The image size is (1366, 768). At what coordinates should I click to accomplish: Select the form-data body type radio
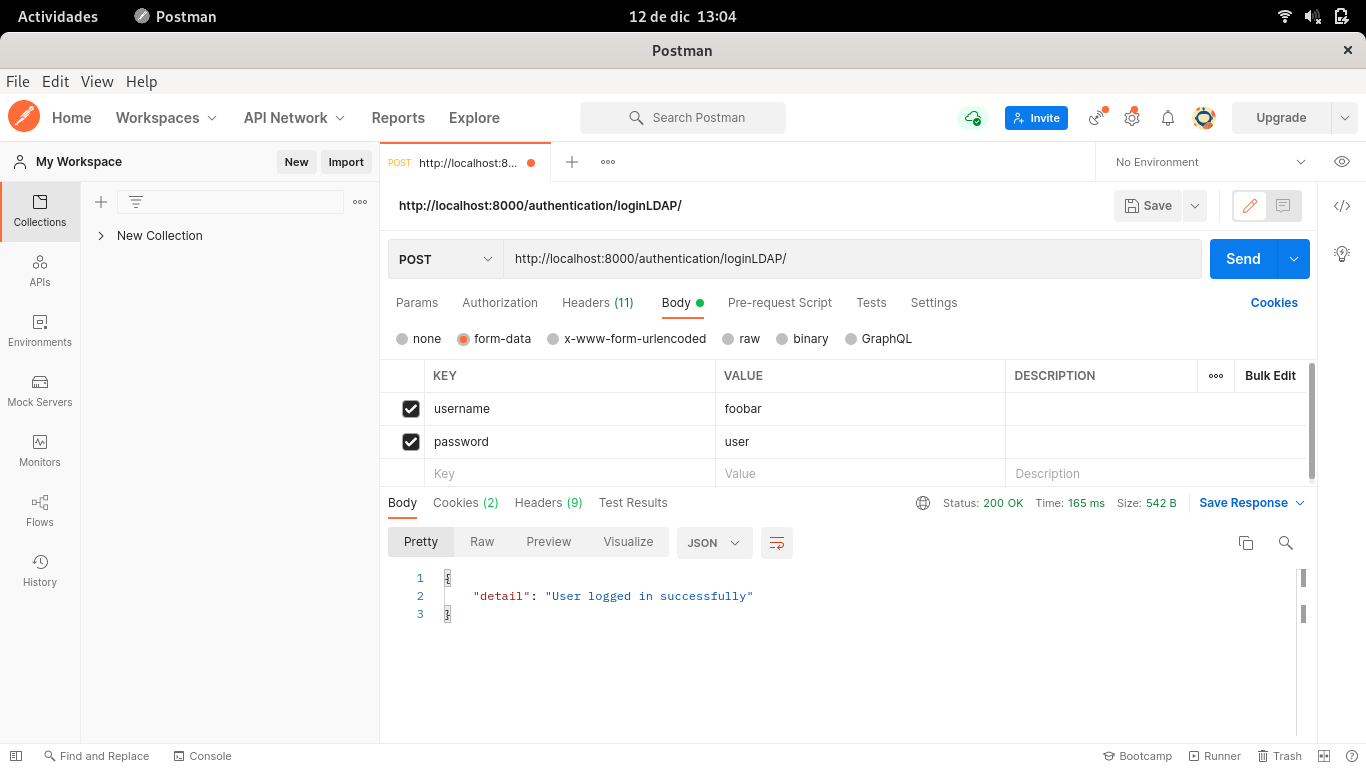click(x=463, y=339)
